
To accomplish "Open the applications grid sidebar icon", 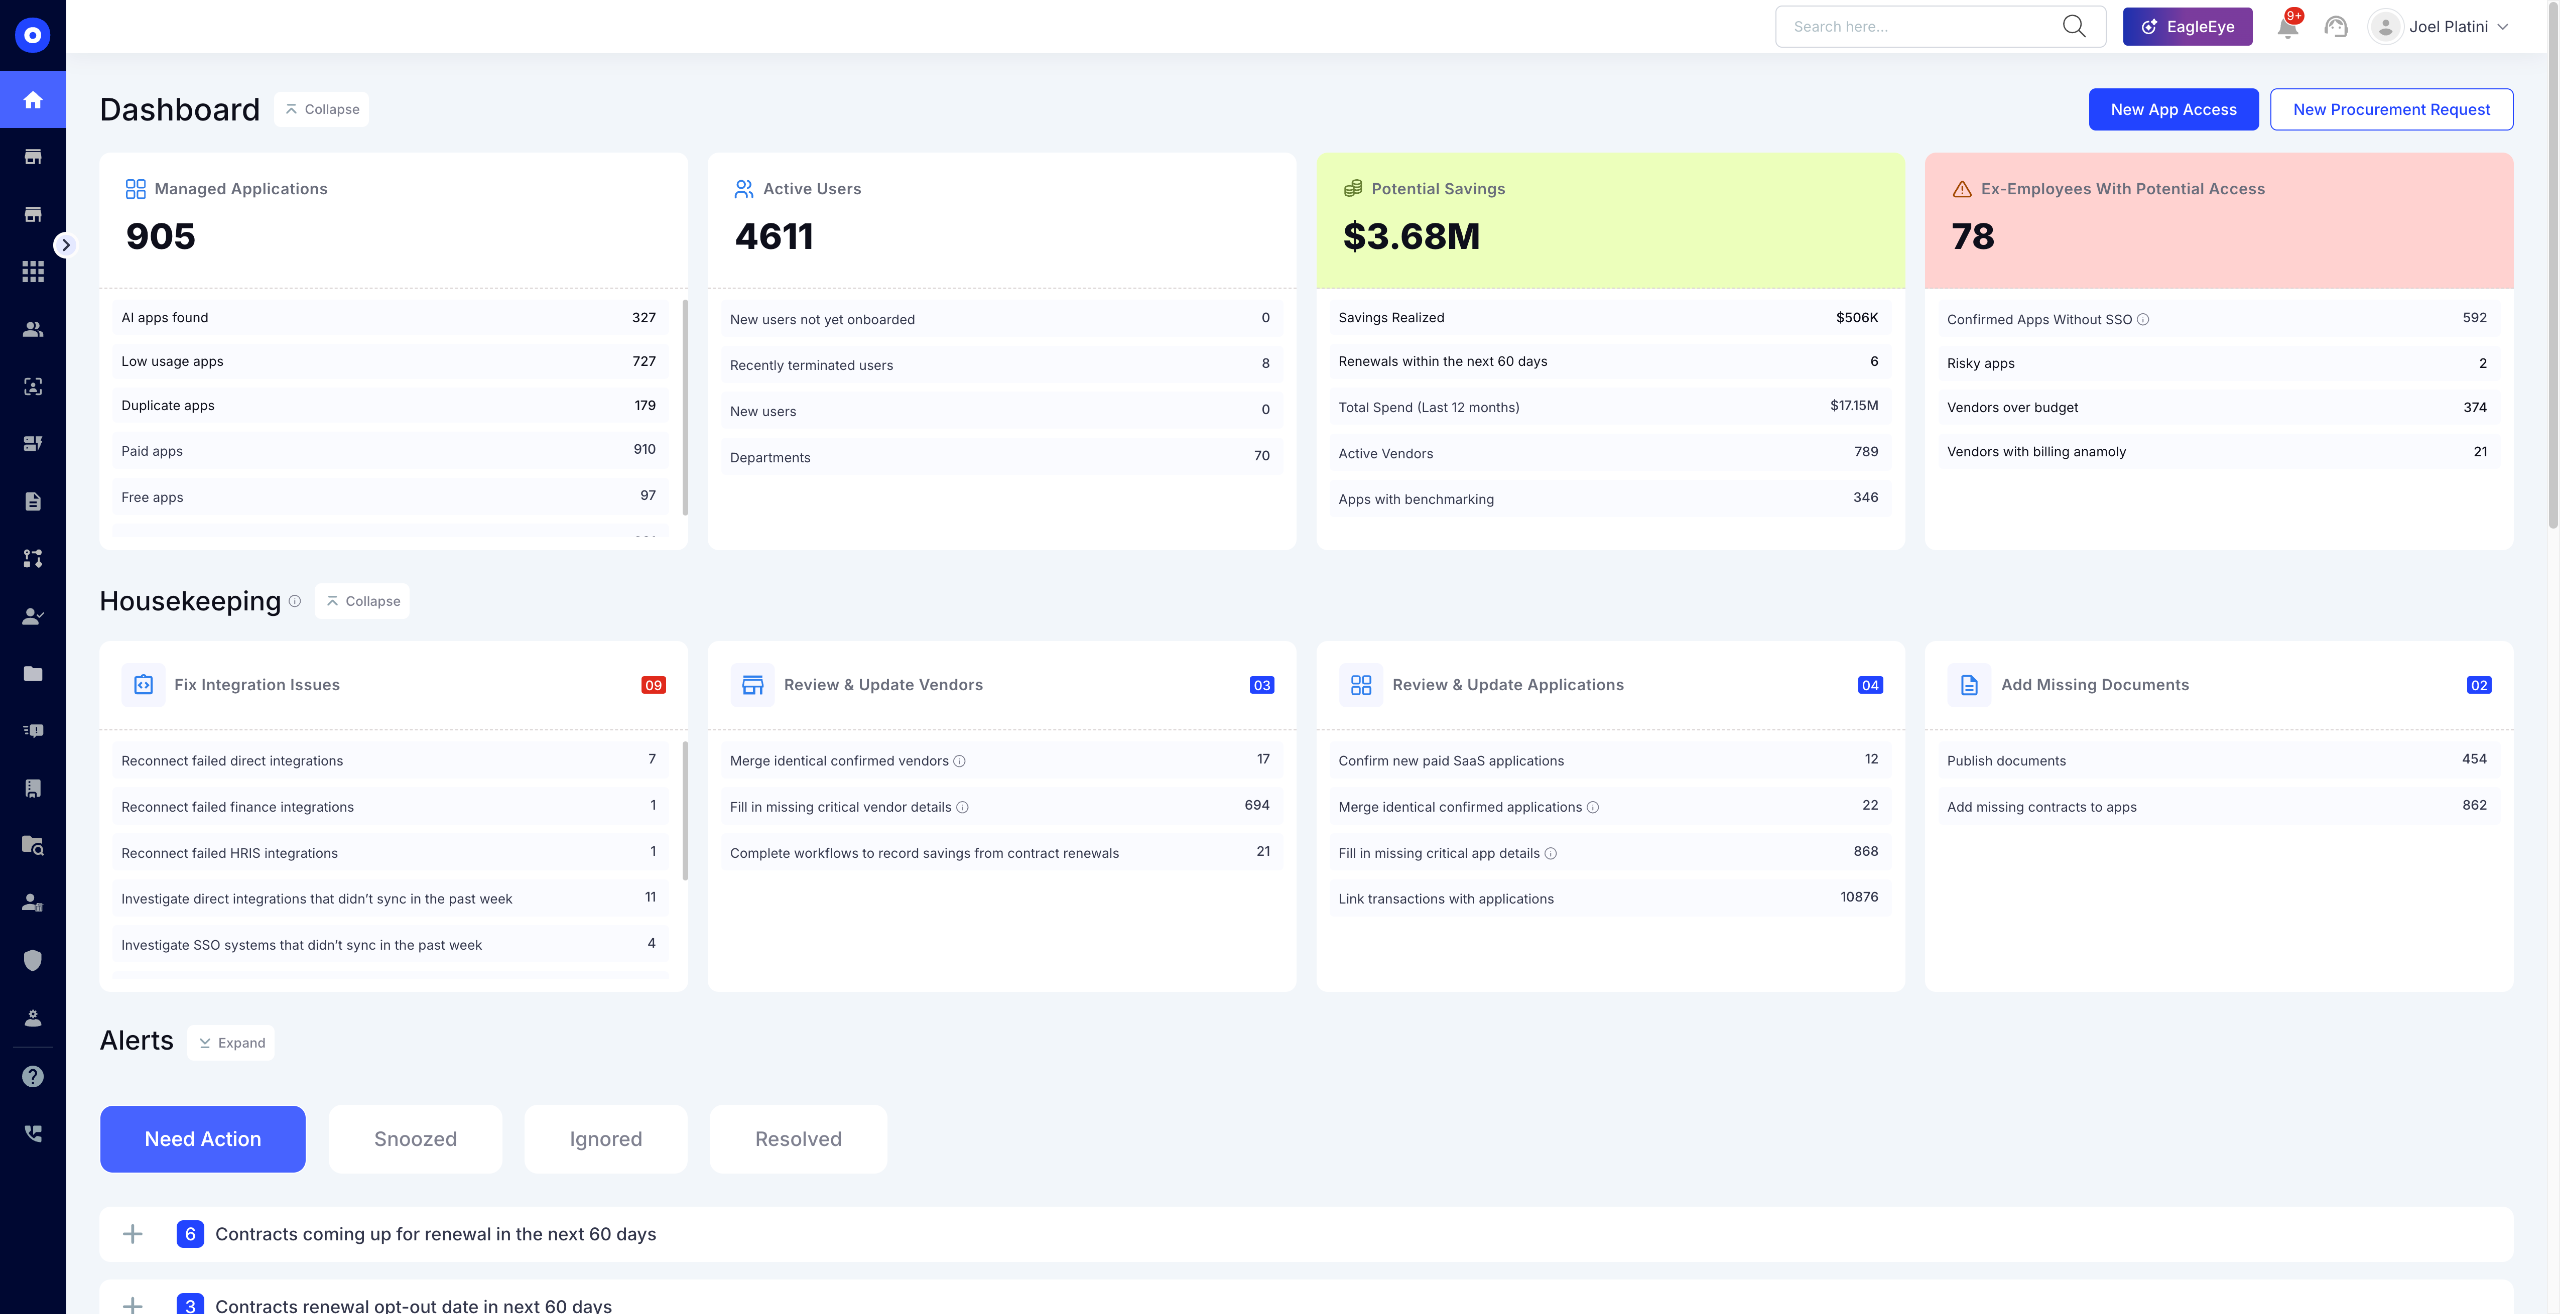I will (x=33, y=272).
